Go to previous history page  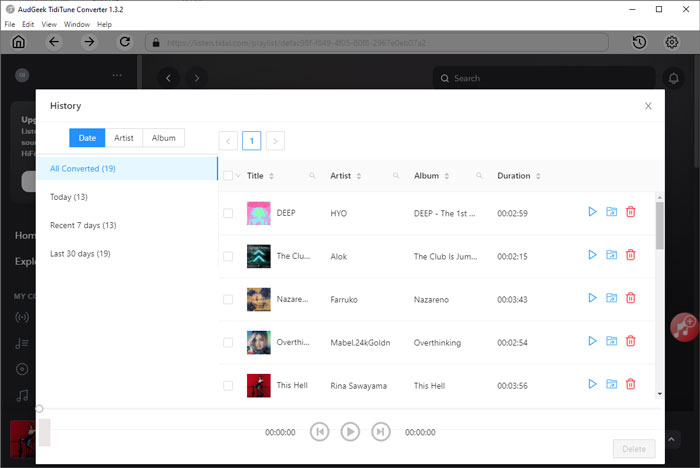coord(228,141)
